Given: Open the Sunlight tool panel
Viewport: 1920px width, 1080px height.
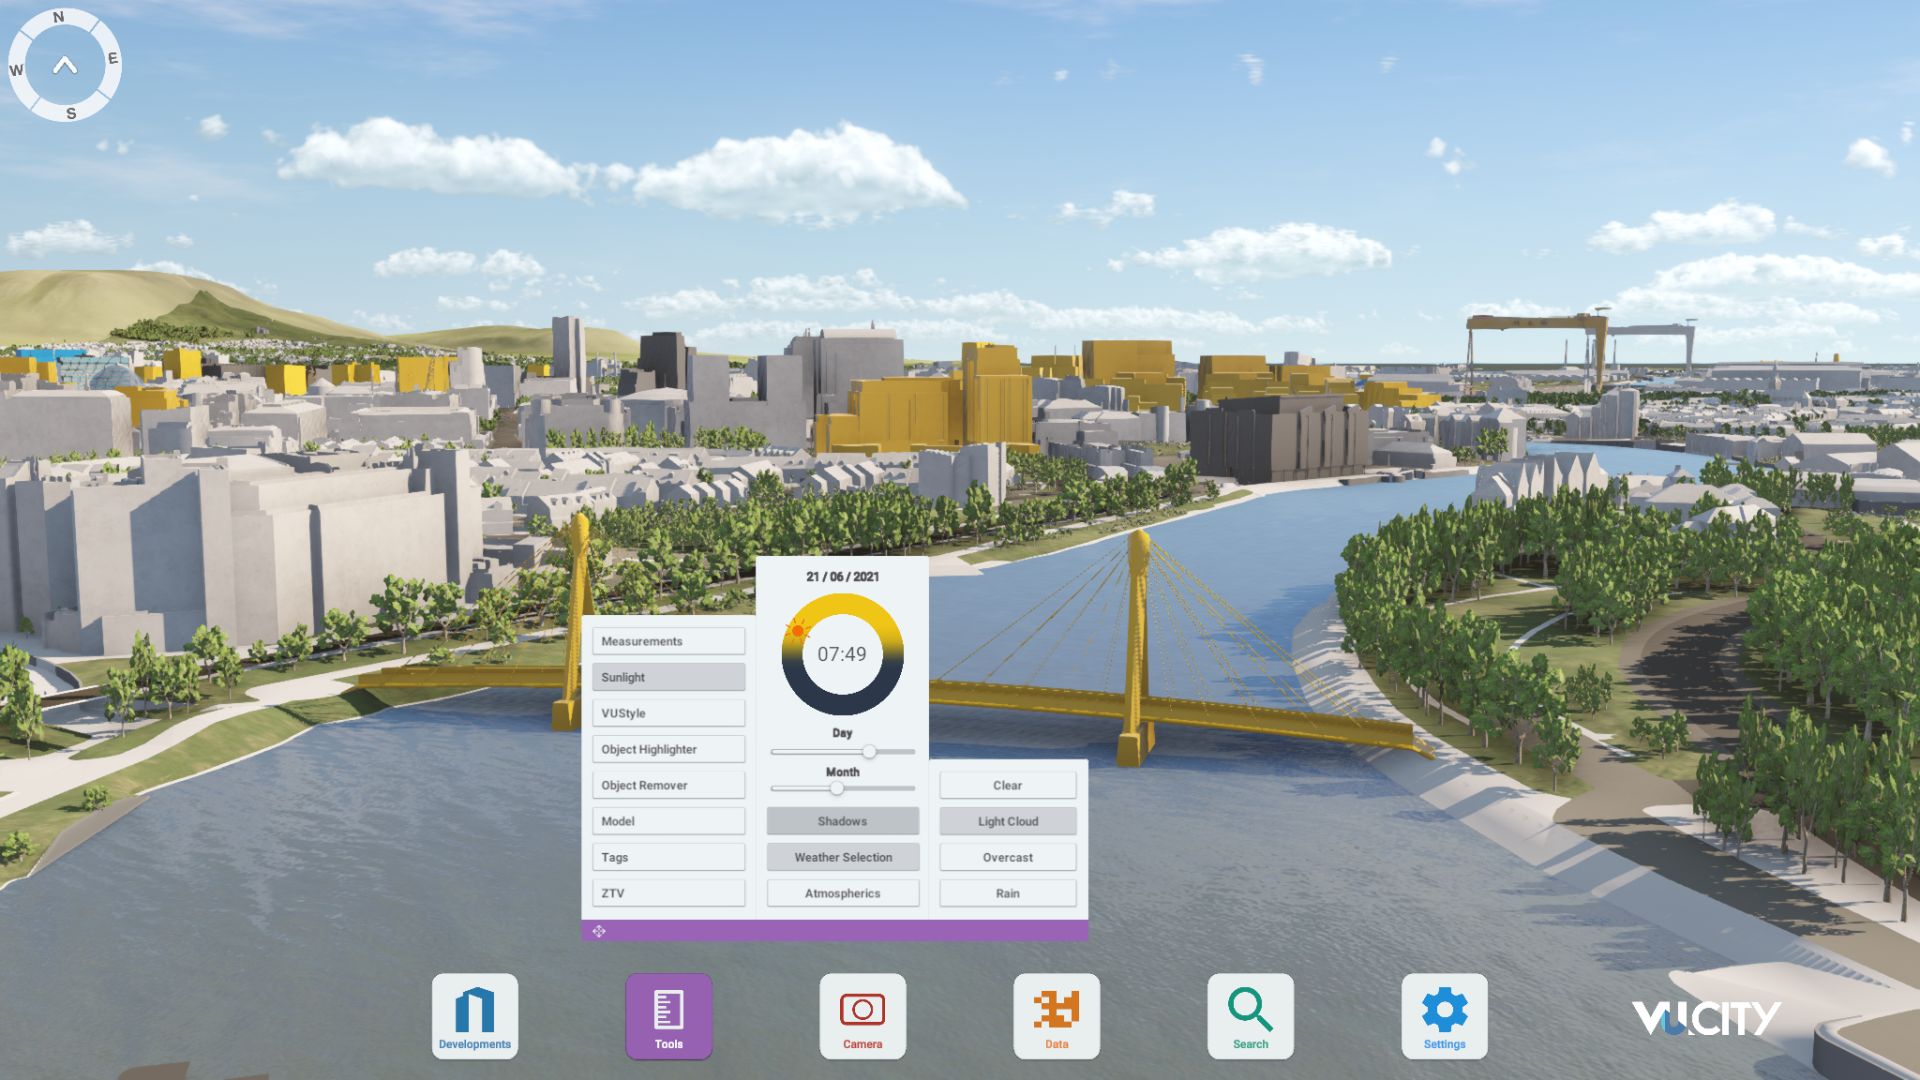Looking at the screenshot, I should 668,677.
